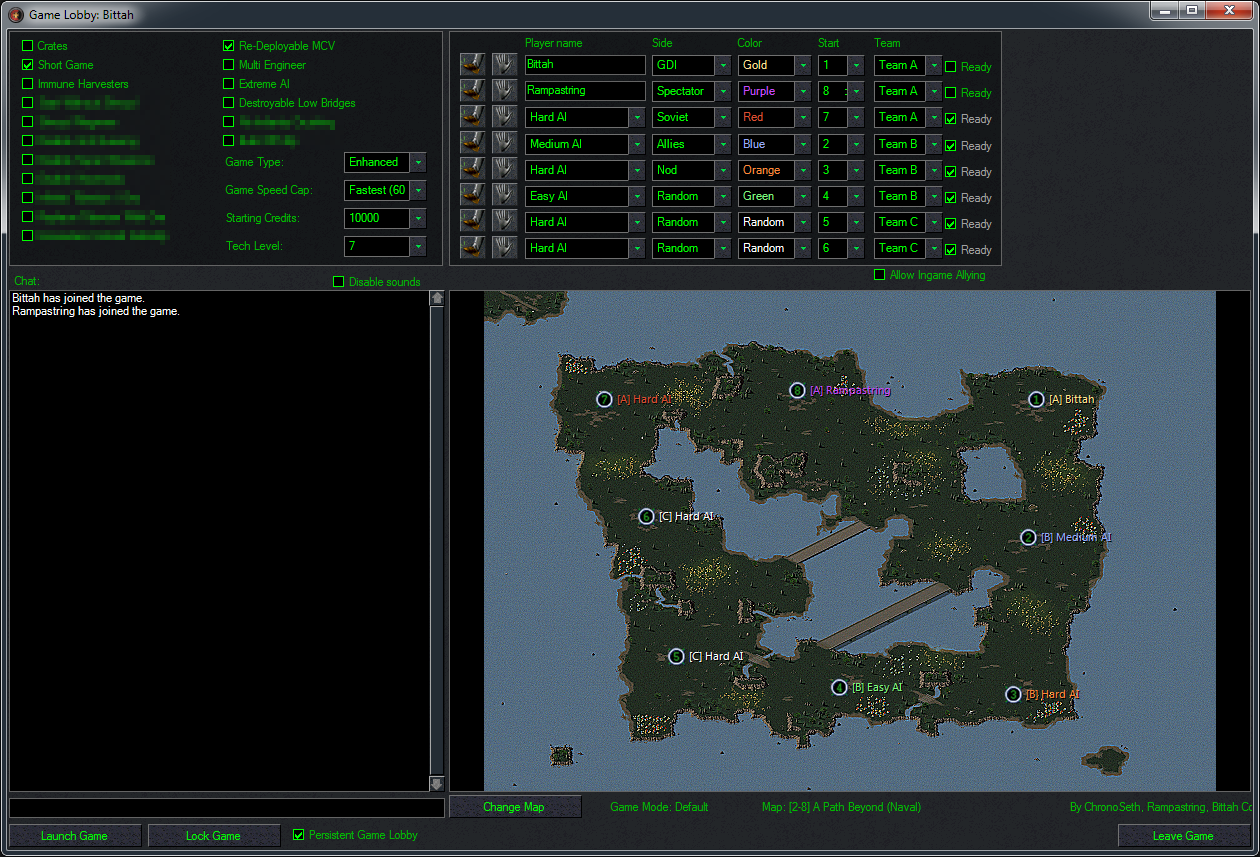1260x857 pixels.
Task: Expand the Game Speed Cap dropdown
Action: click(385, 190)
